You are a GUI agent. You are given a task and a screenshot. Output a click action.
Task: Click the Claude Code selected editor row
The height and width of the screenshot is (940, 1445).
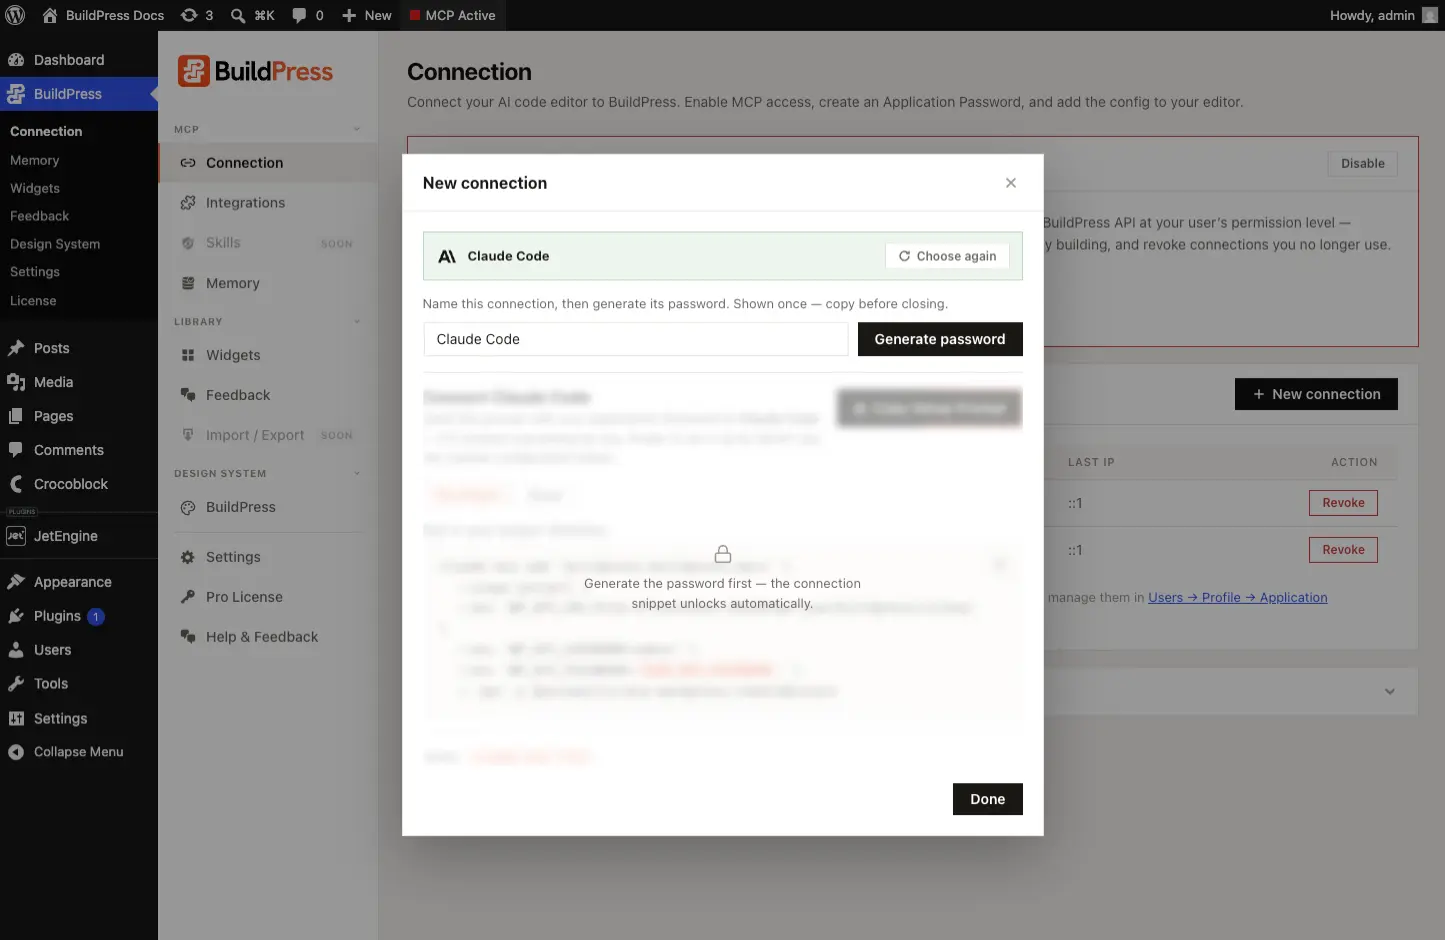pyautogui.click(x=723, y=256)
